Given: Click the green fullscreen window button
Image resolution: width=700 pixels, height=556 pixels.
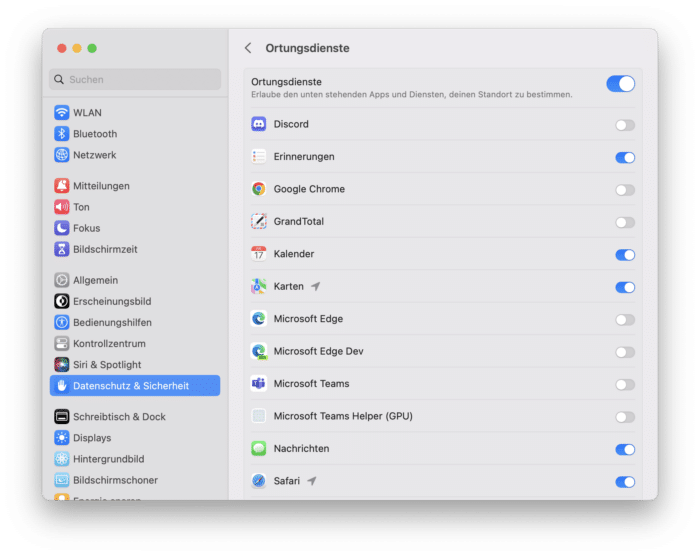Looking at the screenshot, I should point(92,48).
